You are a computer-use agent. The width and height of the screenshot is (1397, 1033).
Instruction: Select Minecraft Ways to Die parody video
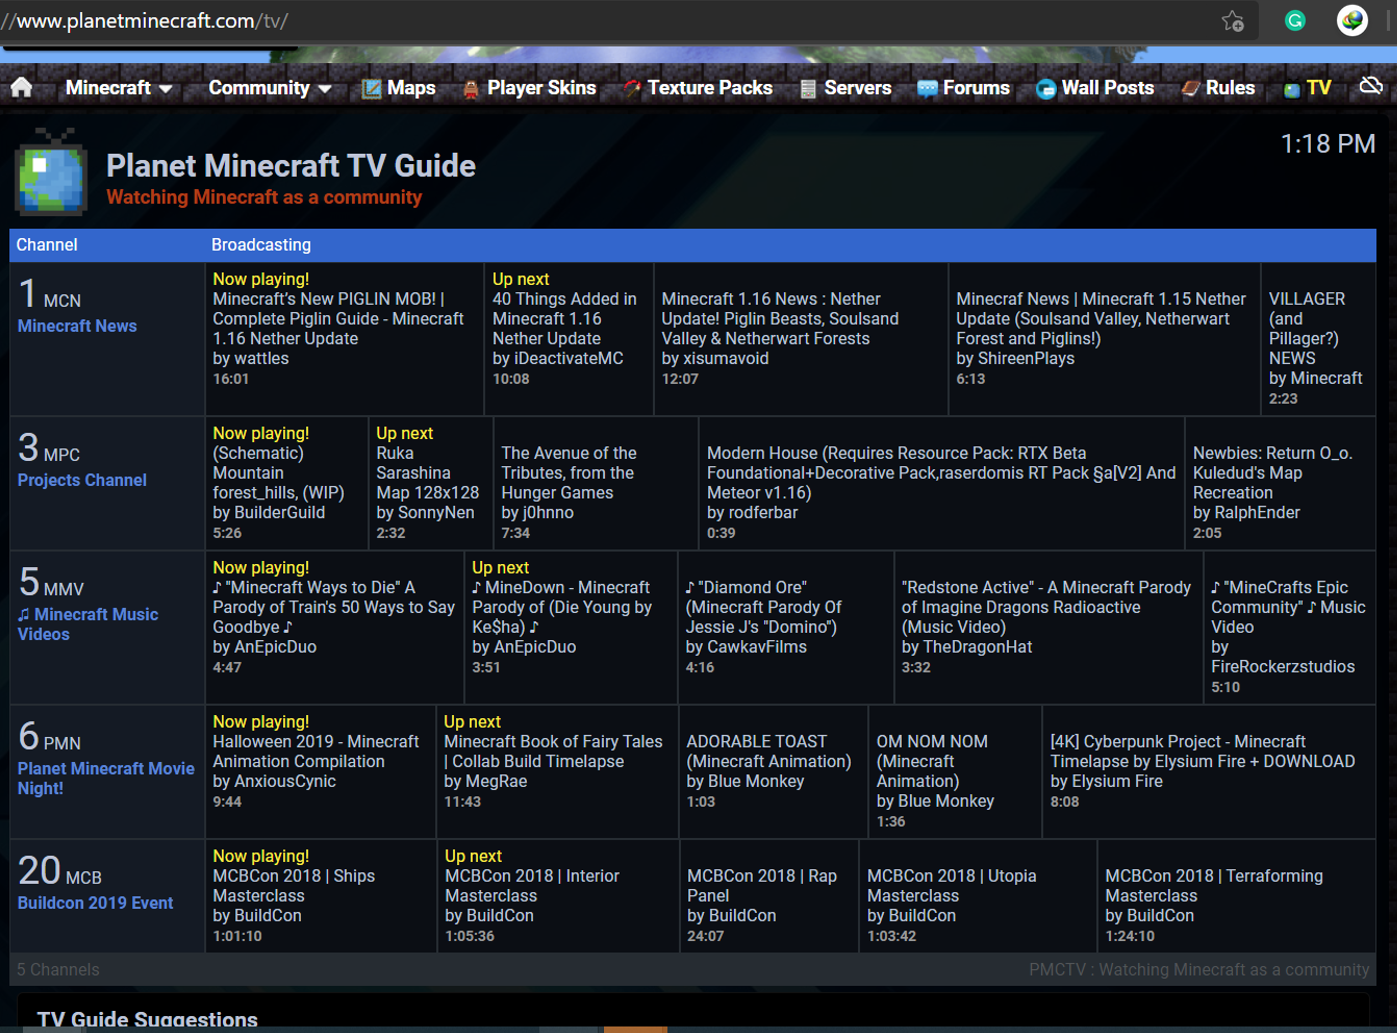coord(334,627)
